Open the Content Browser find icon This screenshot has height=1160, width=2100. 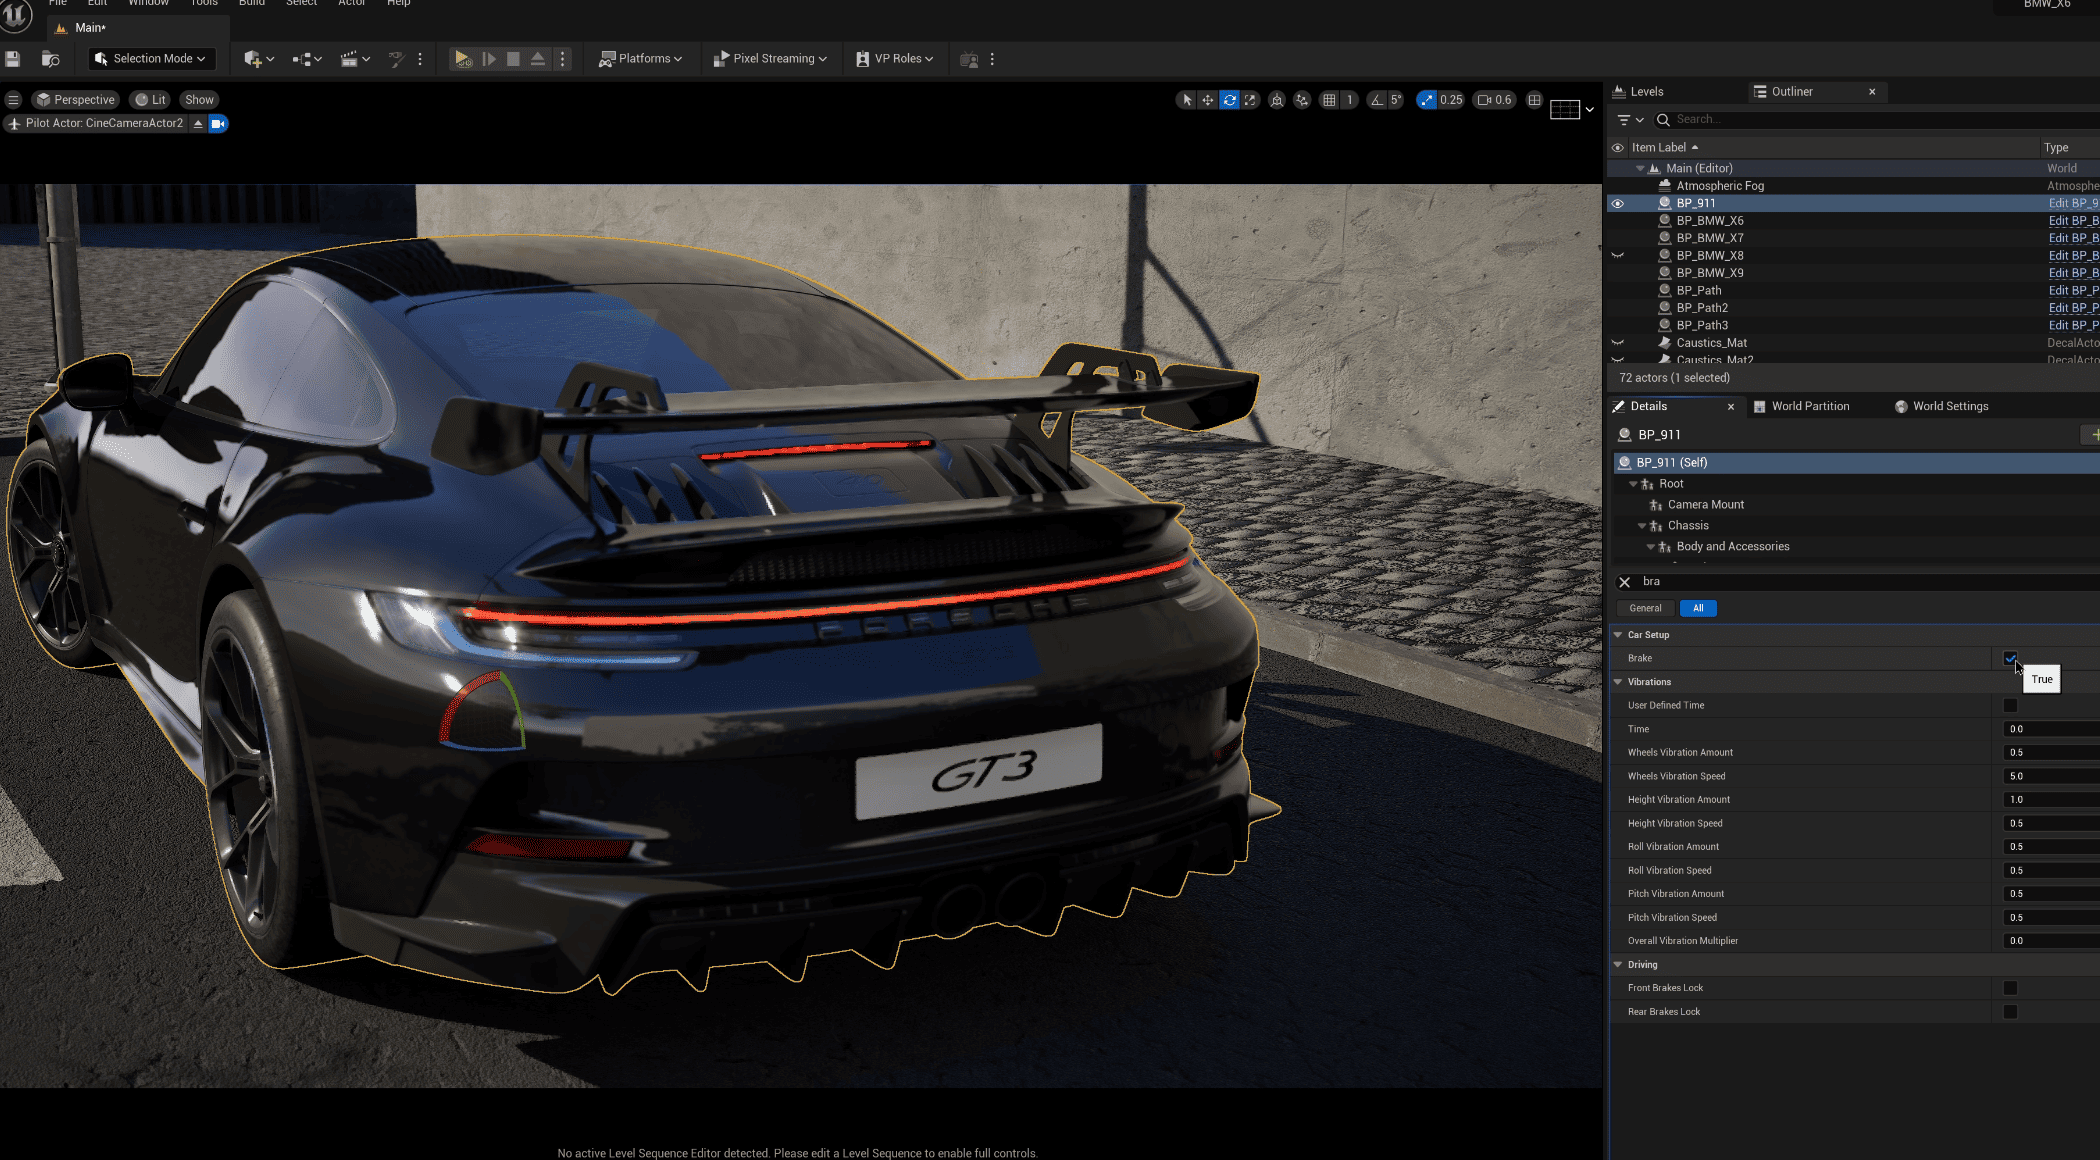(x=50, y=59)
